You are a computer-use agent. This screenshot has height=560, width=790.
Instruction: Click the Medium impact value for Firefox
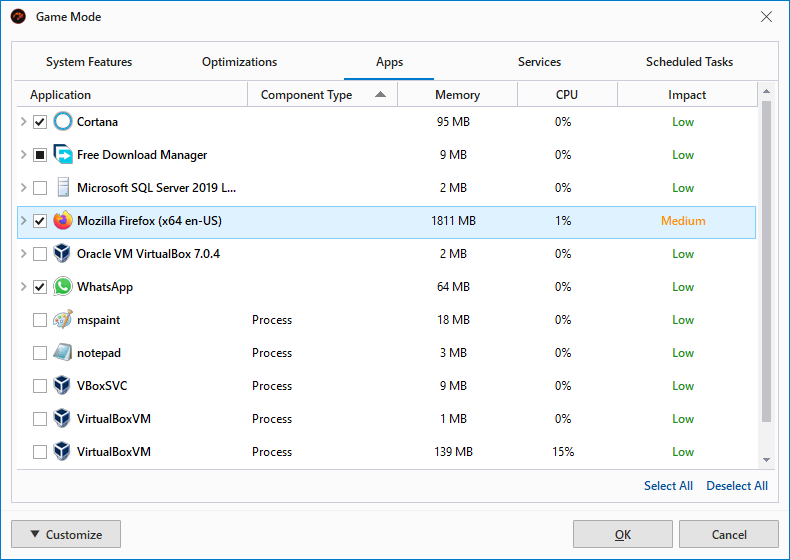coord(683,221)
